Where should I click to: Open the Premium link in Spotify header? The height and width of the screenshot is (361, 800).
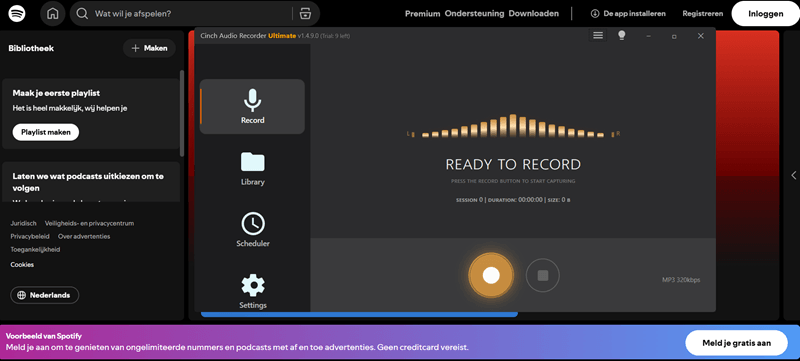(422, 14)
